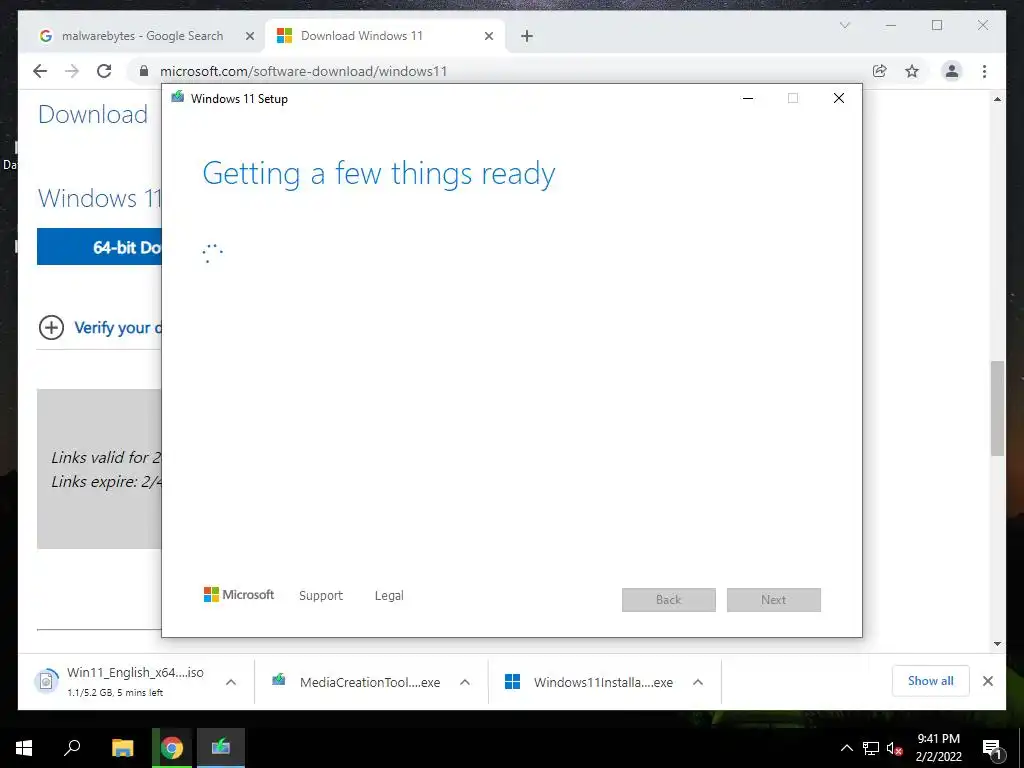Click the page scrollbar up arrow
The width and height of the screenshot is (1024, 768).
(x=997, y=99)
